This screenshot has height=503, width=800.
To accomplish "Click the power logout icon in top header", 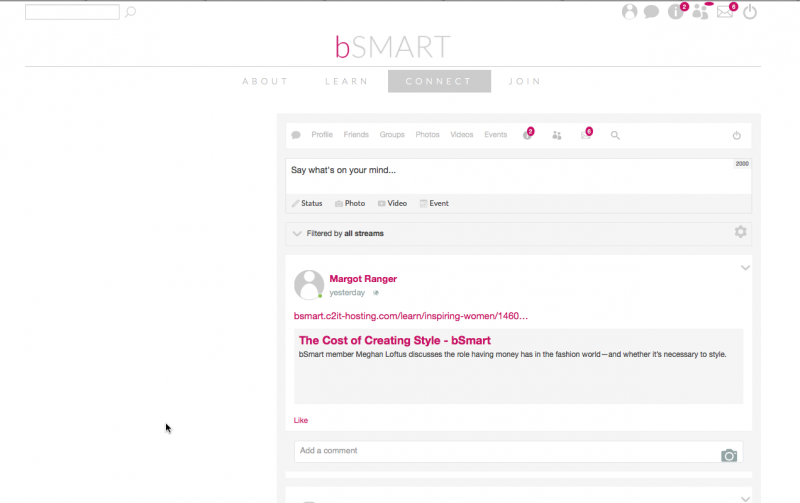I will pyautogui.click(x=749, y=12).
